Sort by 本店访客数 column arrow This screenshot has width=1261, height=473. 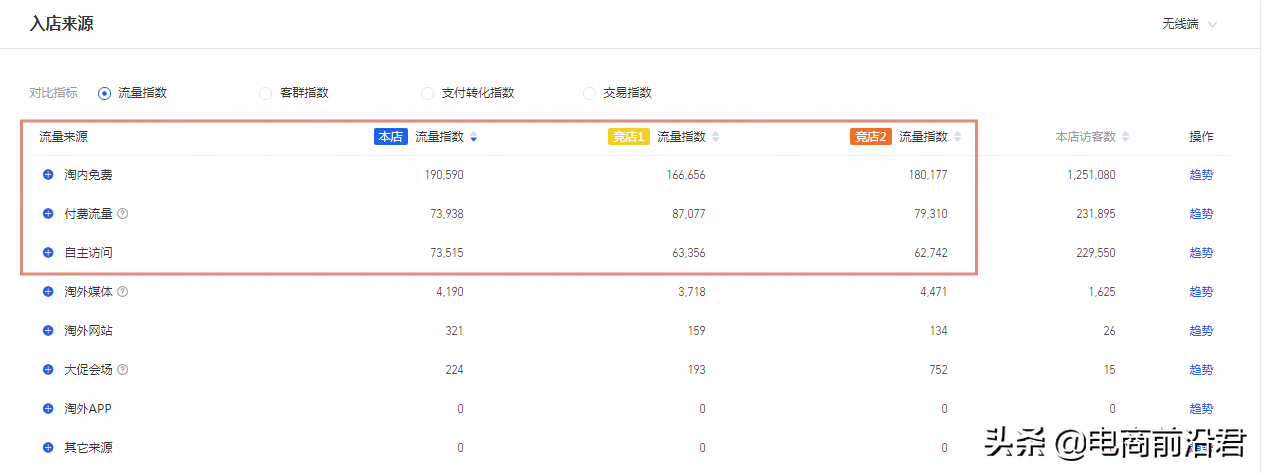click(x=1126, y=137)
